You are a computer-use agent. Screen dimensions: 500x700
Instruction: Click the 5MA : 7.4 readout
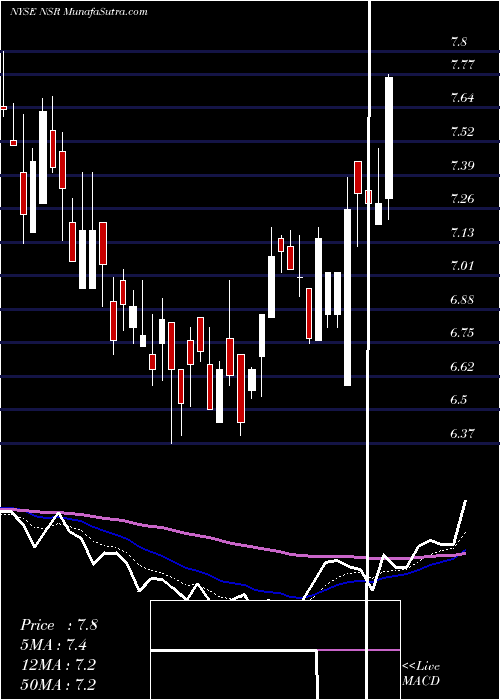click(54, 645)
